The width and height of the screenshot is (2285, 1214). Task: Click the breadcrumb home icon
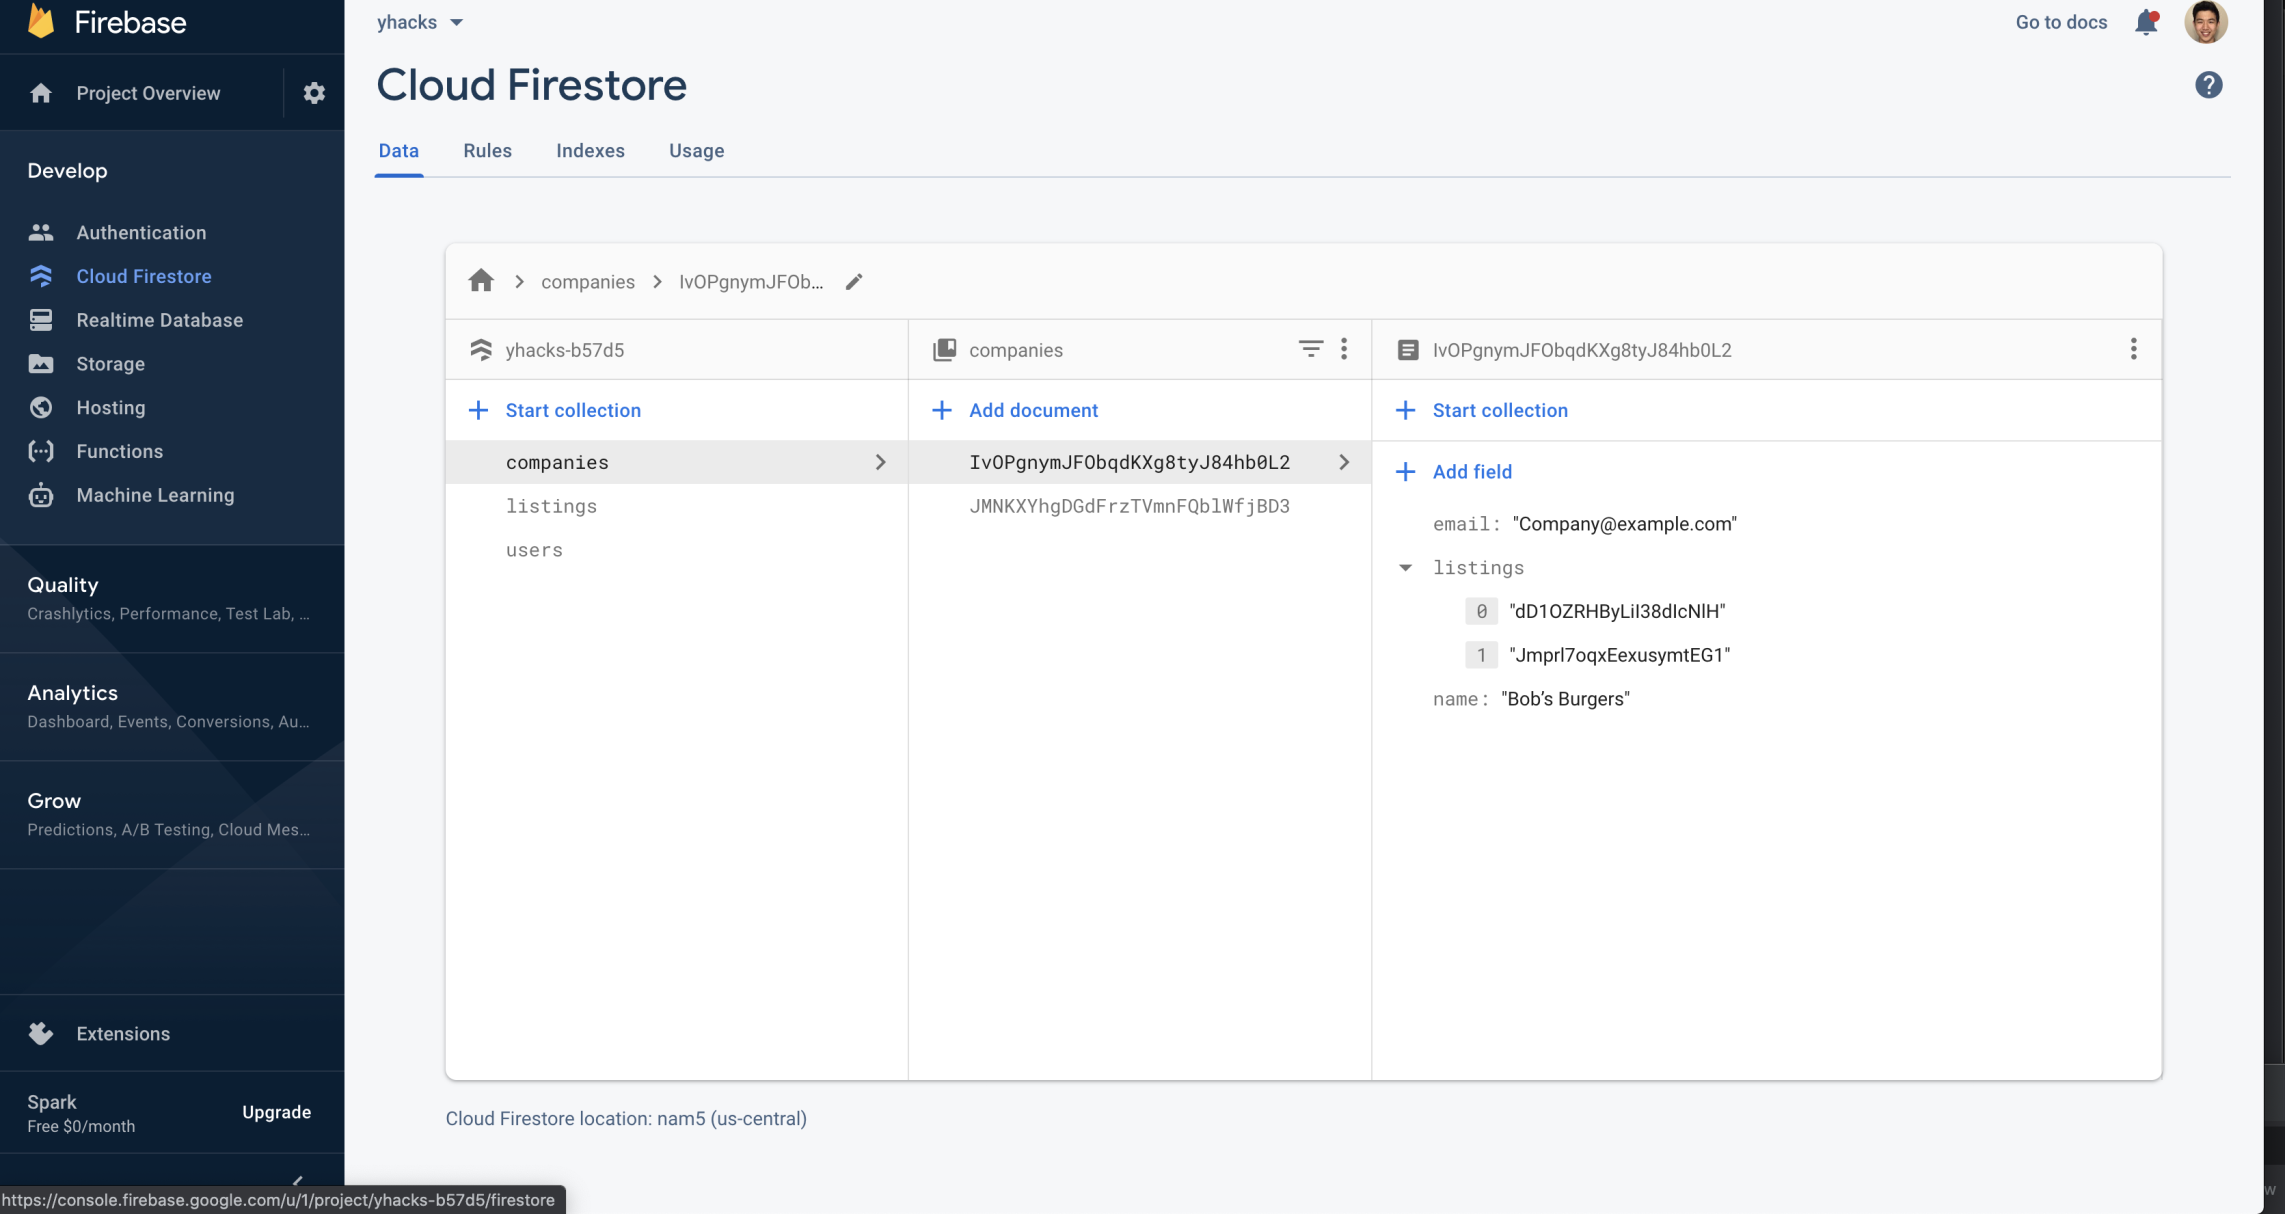pos(481,281)
